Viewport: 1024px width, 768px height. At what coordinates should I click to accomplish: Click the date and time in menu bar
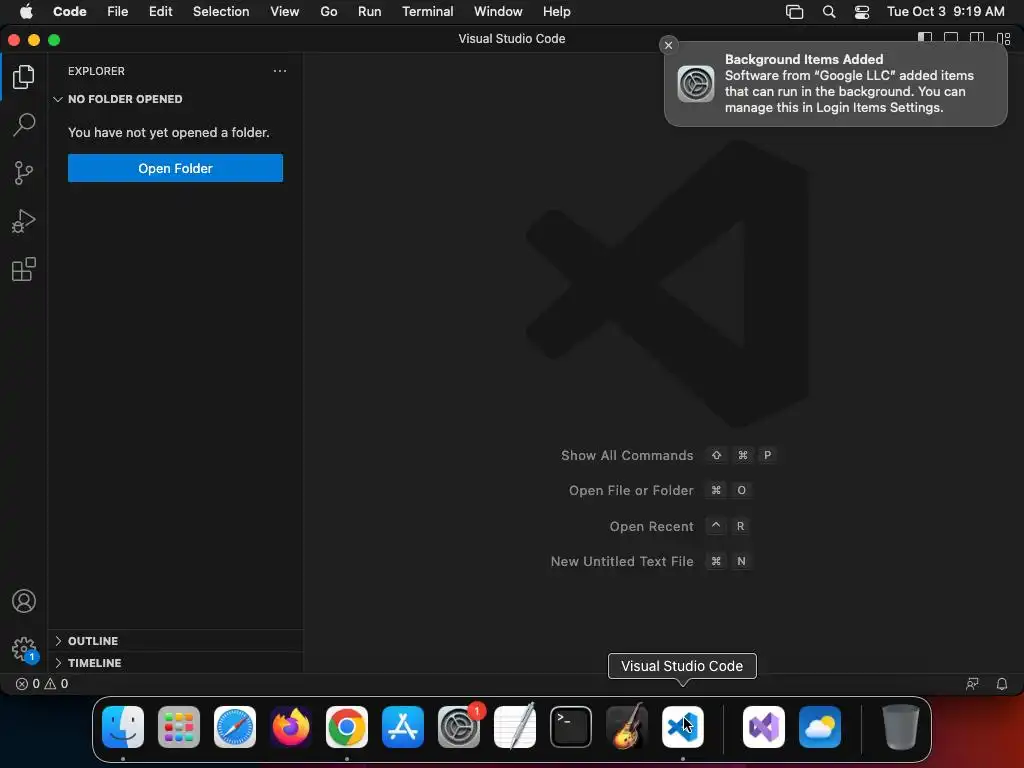point(945,12)
